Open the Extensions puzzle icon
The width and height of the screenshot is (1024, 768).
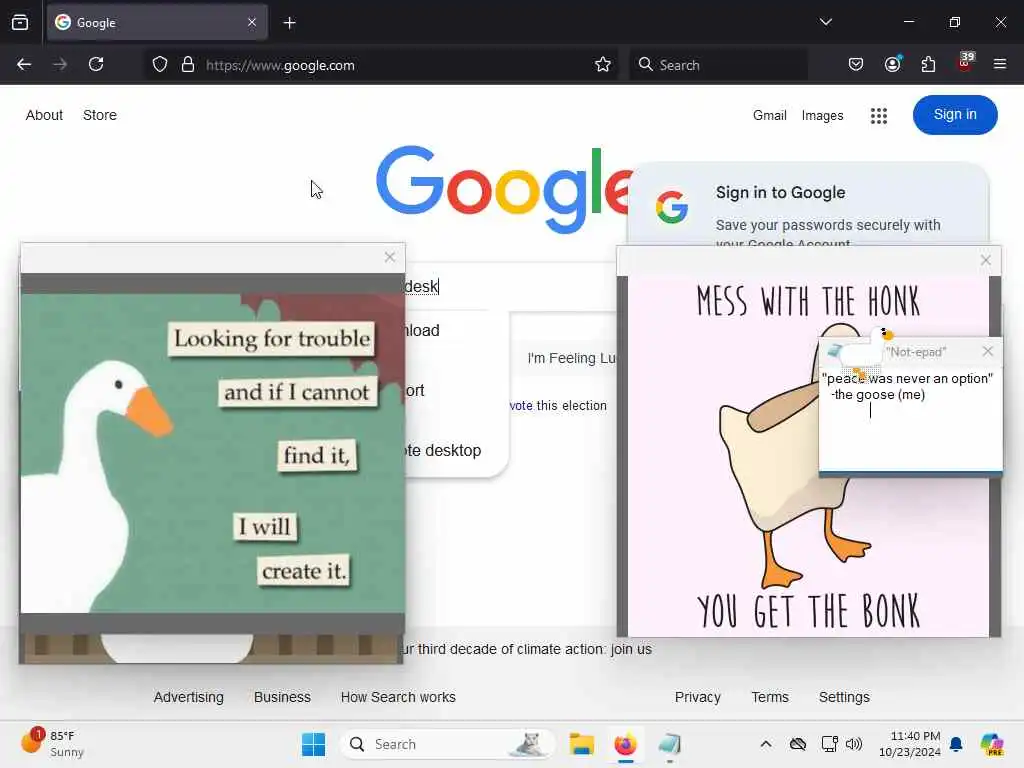pos(928,64)
